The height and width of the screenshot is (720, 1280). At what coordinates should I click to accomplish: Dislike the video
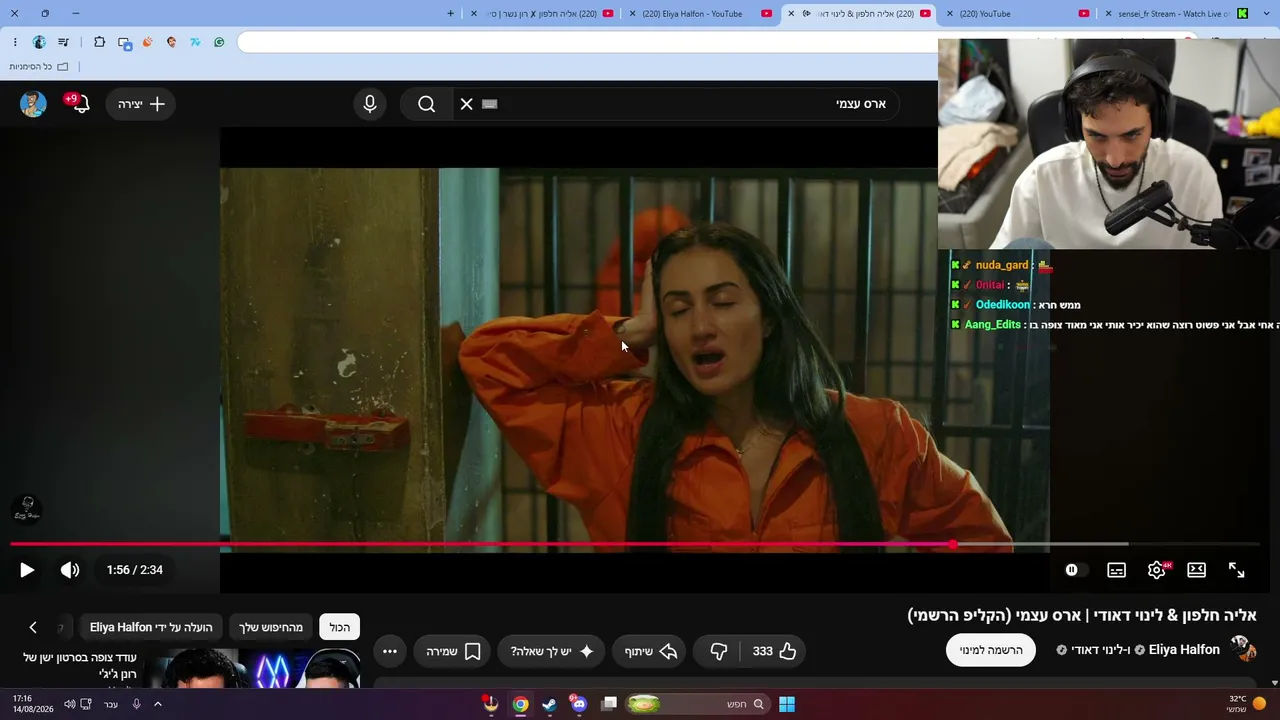[x=718, y=651]
